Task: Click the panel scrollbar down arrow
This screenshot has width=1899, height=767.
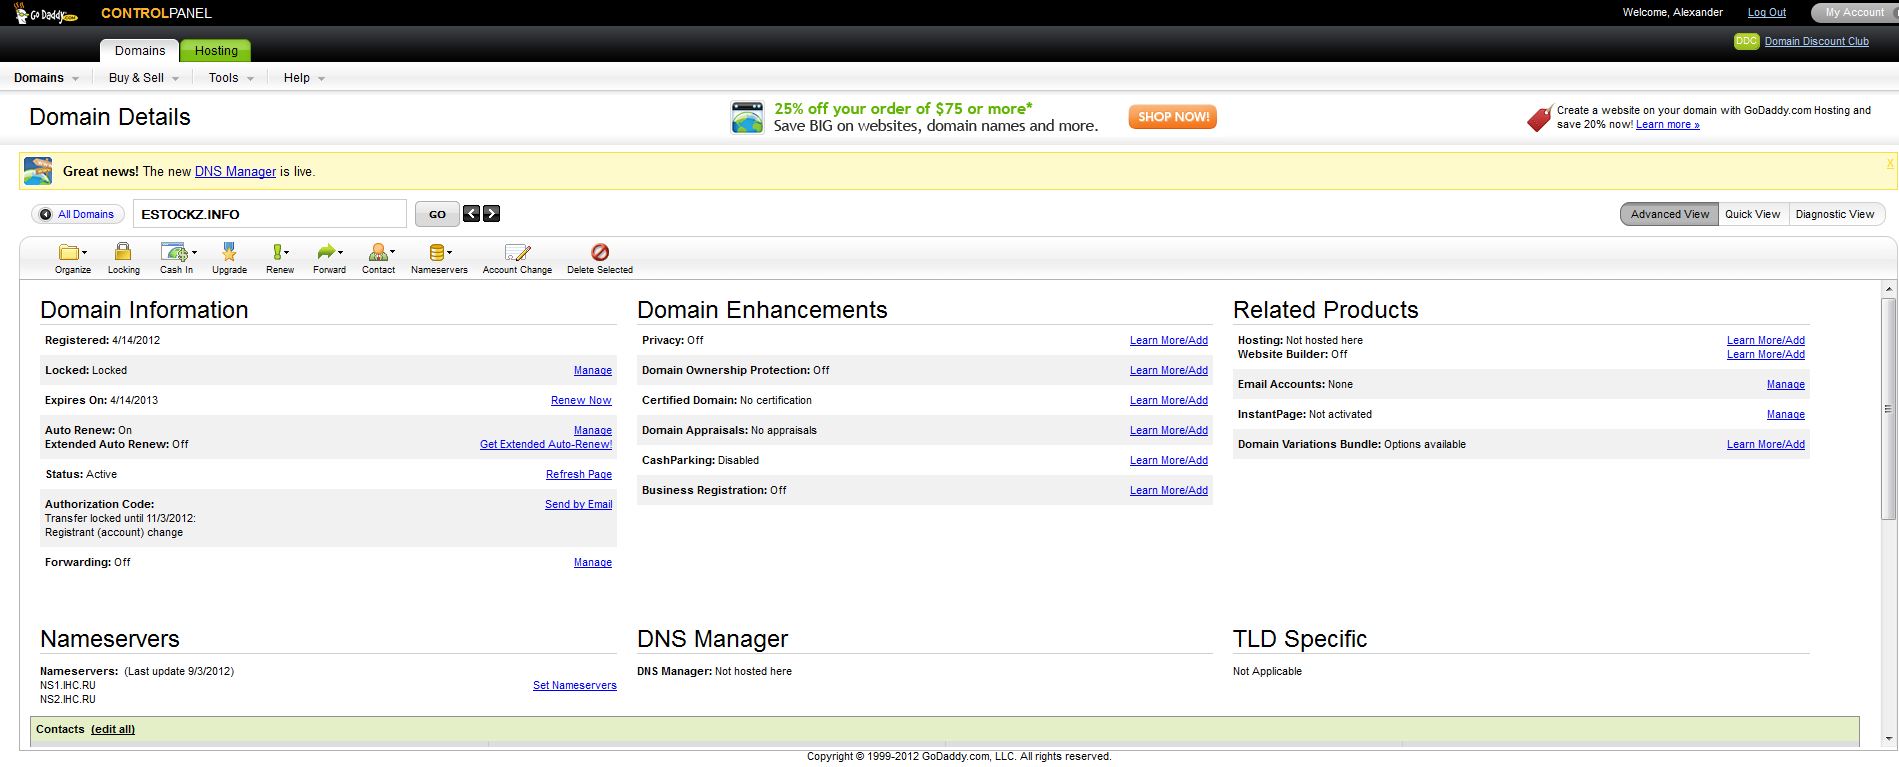Action: [x=1889, y=739]
